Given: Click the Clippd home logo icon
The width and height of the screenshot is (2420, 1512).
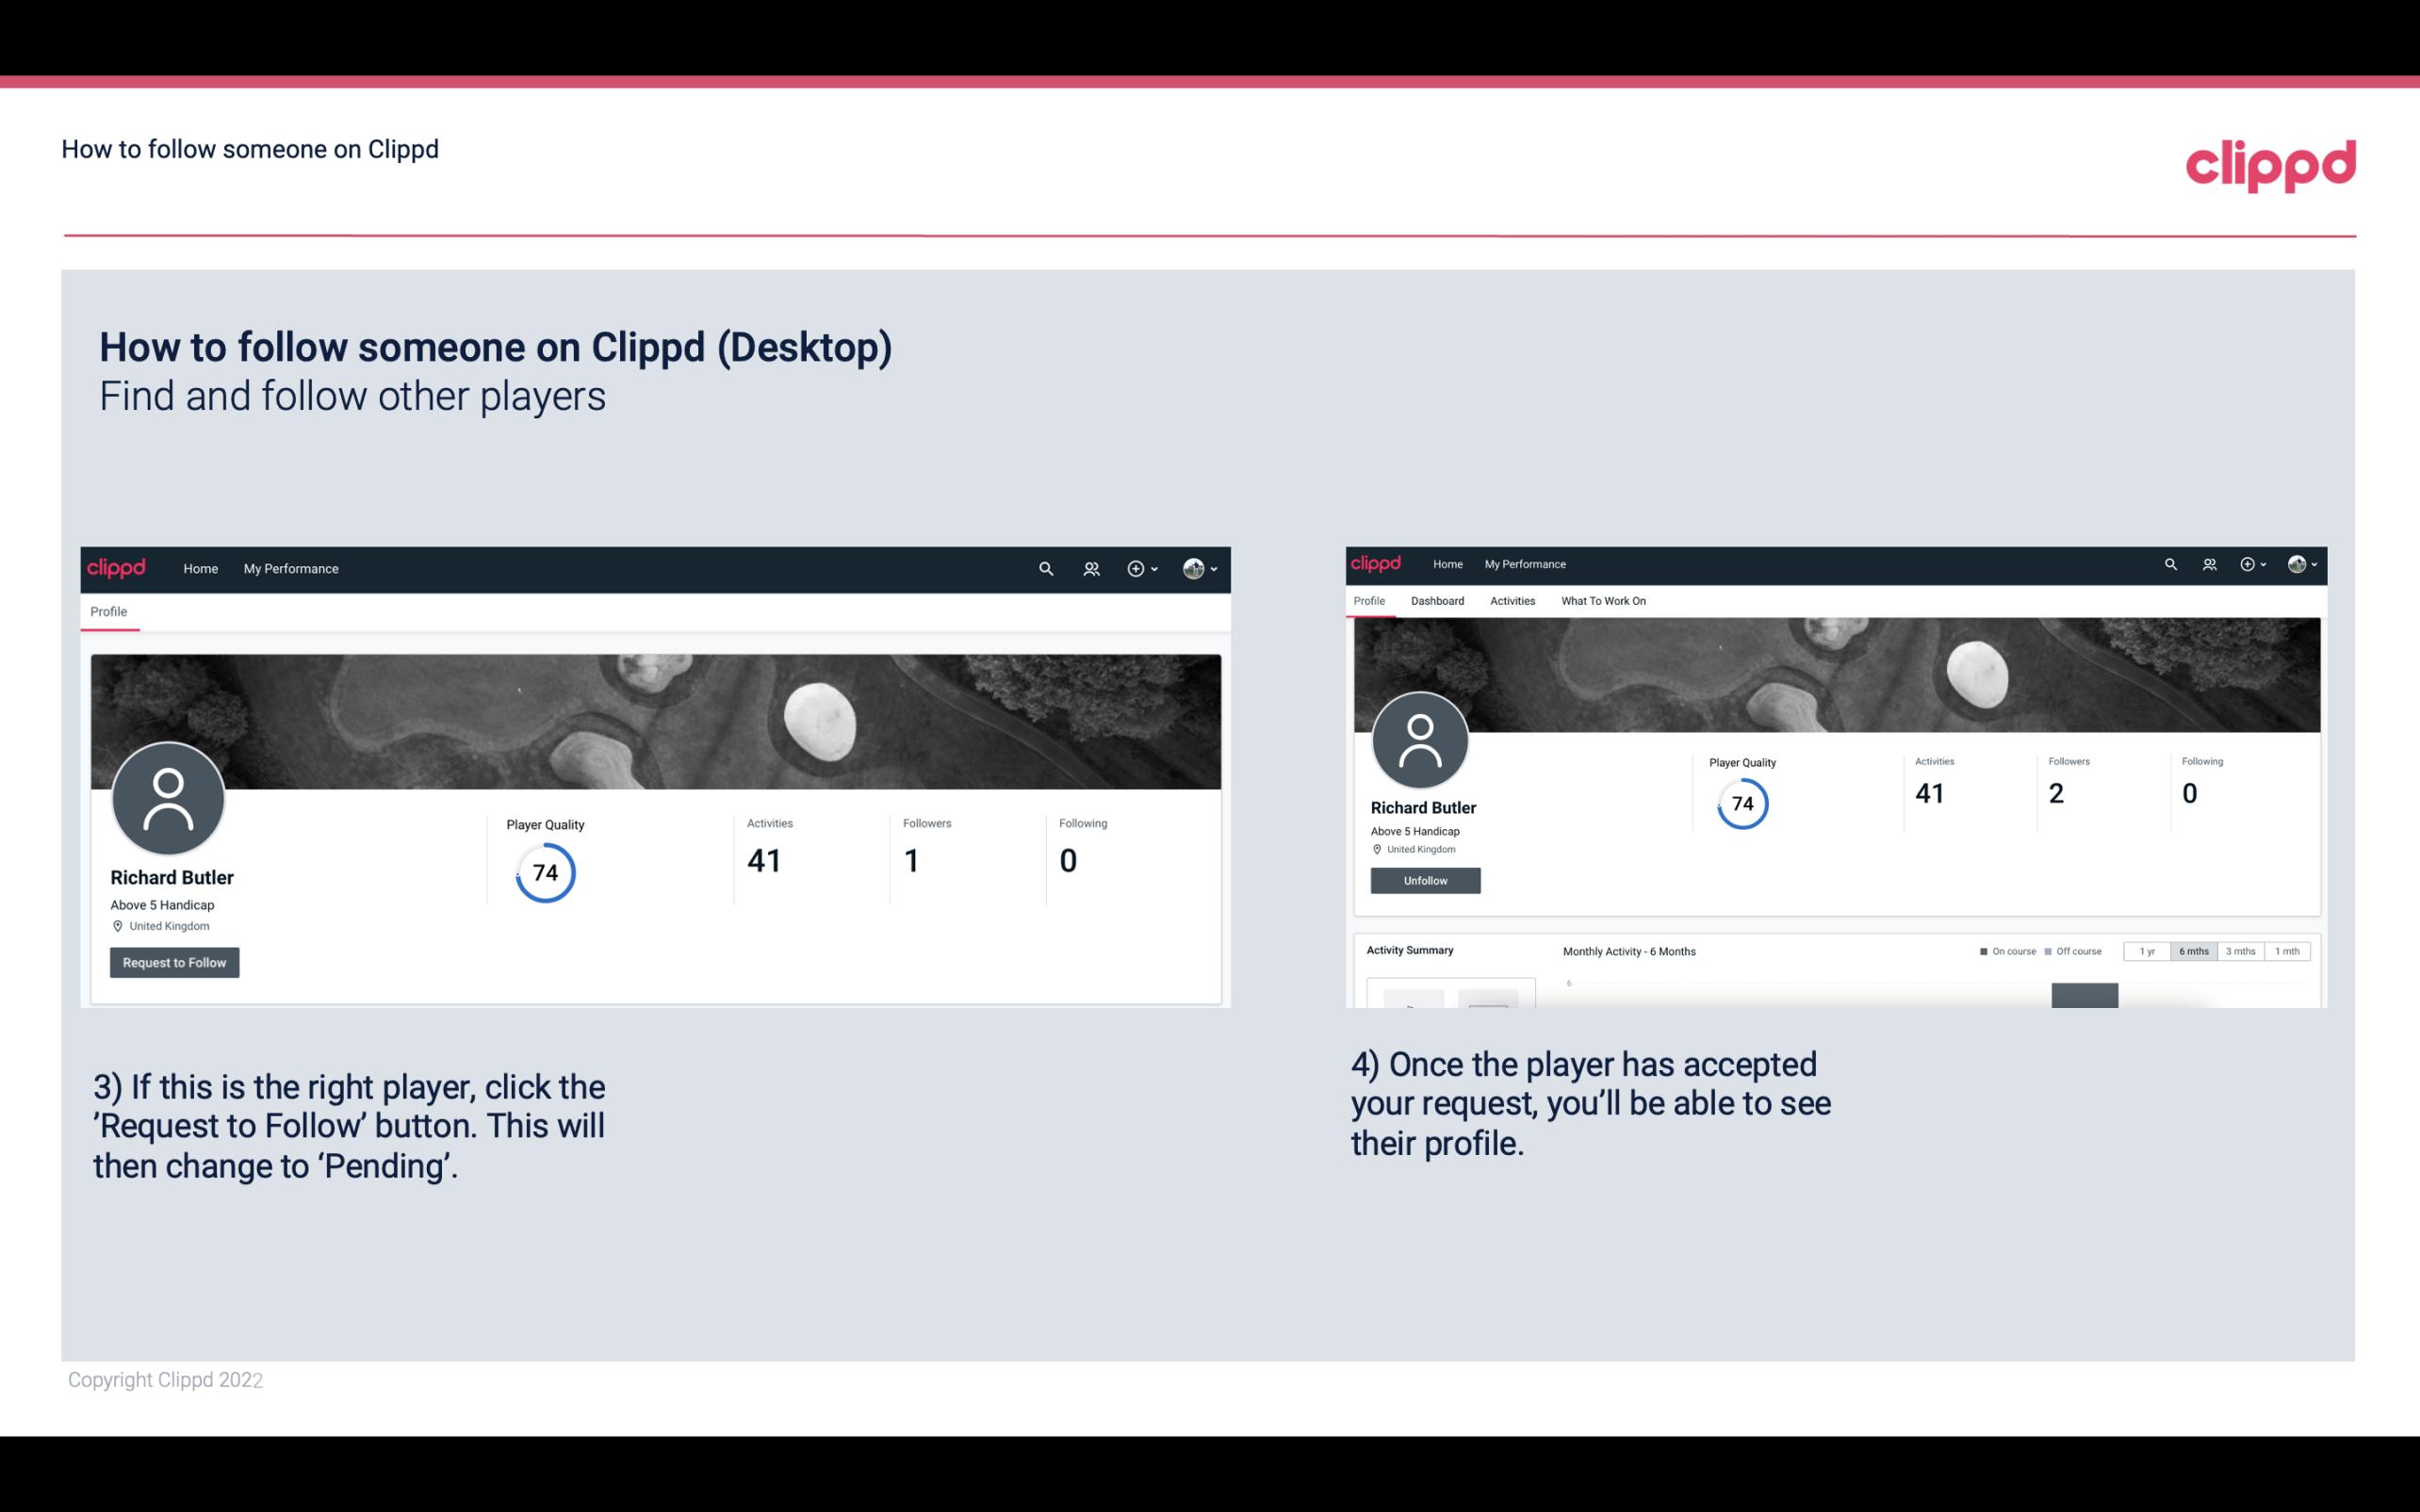Looking at the screenshot, I should [x=115, y=568].
